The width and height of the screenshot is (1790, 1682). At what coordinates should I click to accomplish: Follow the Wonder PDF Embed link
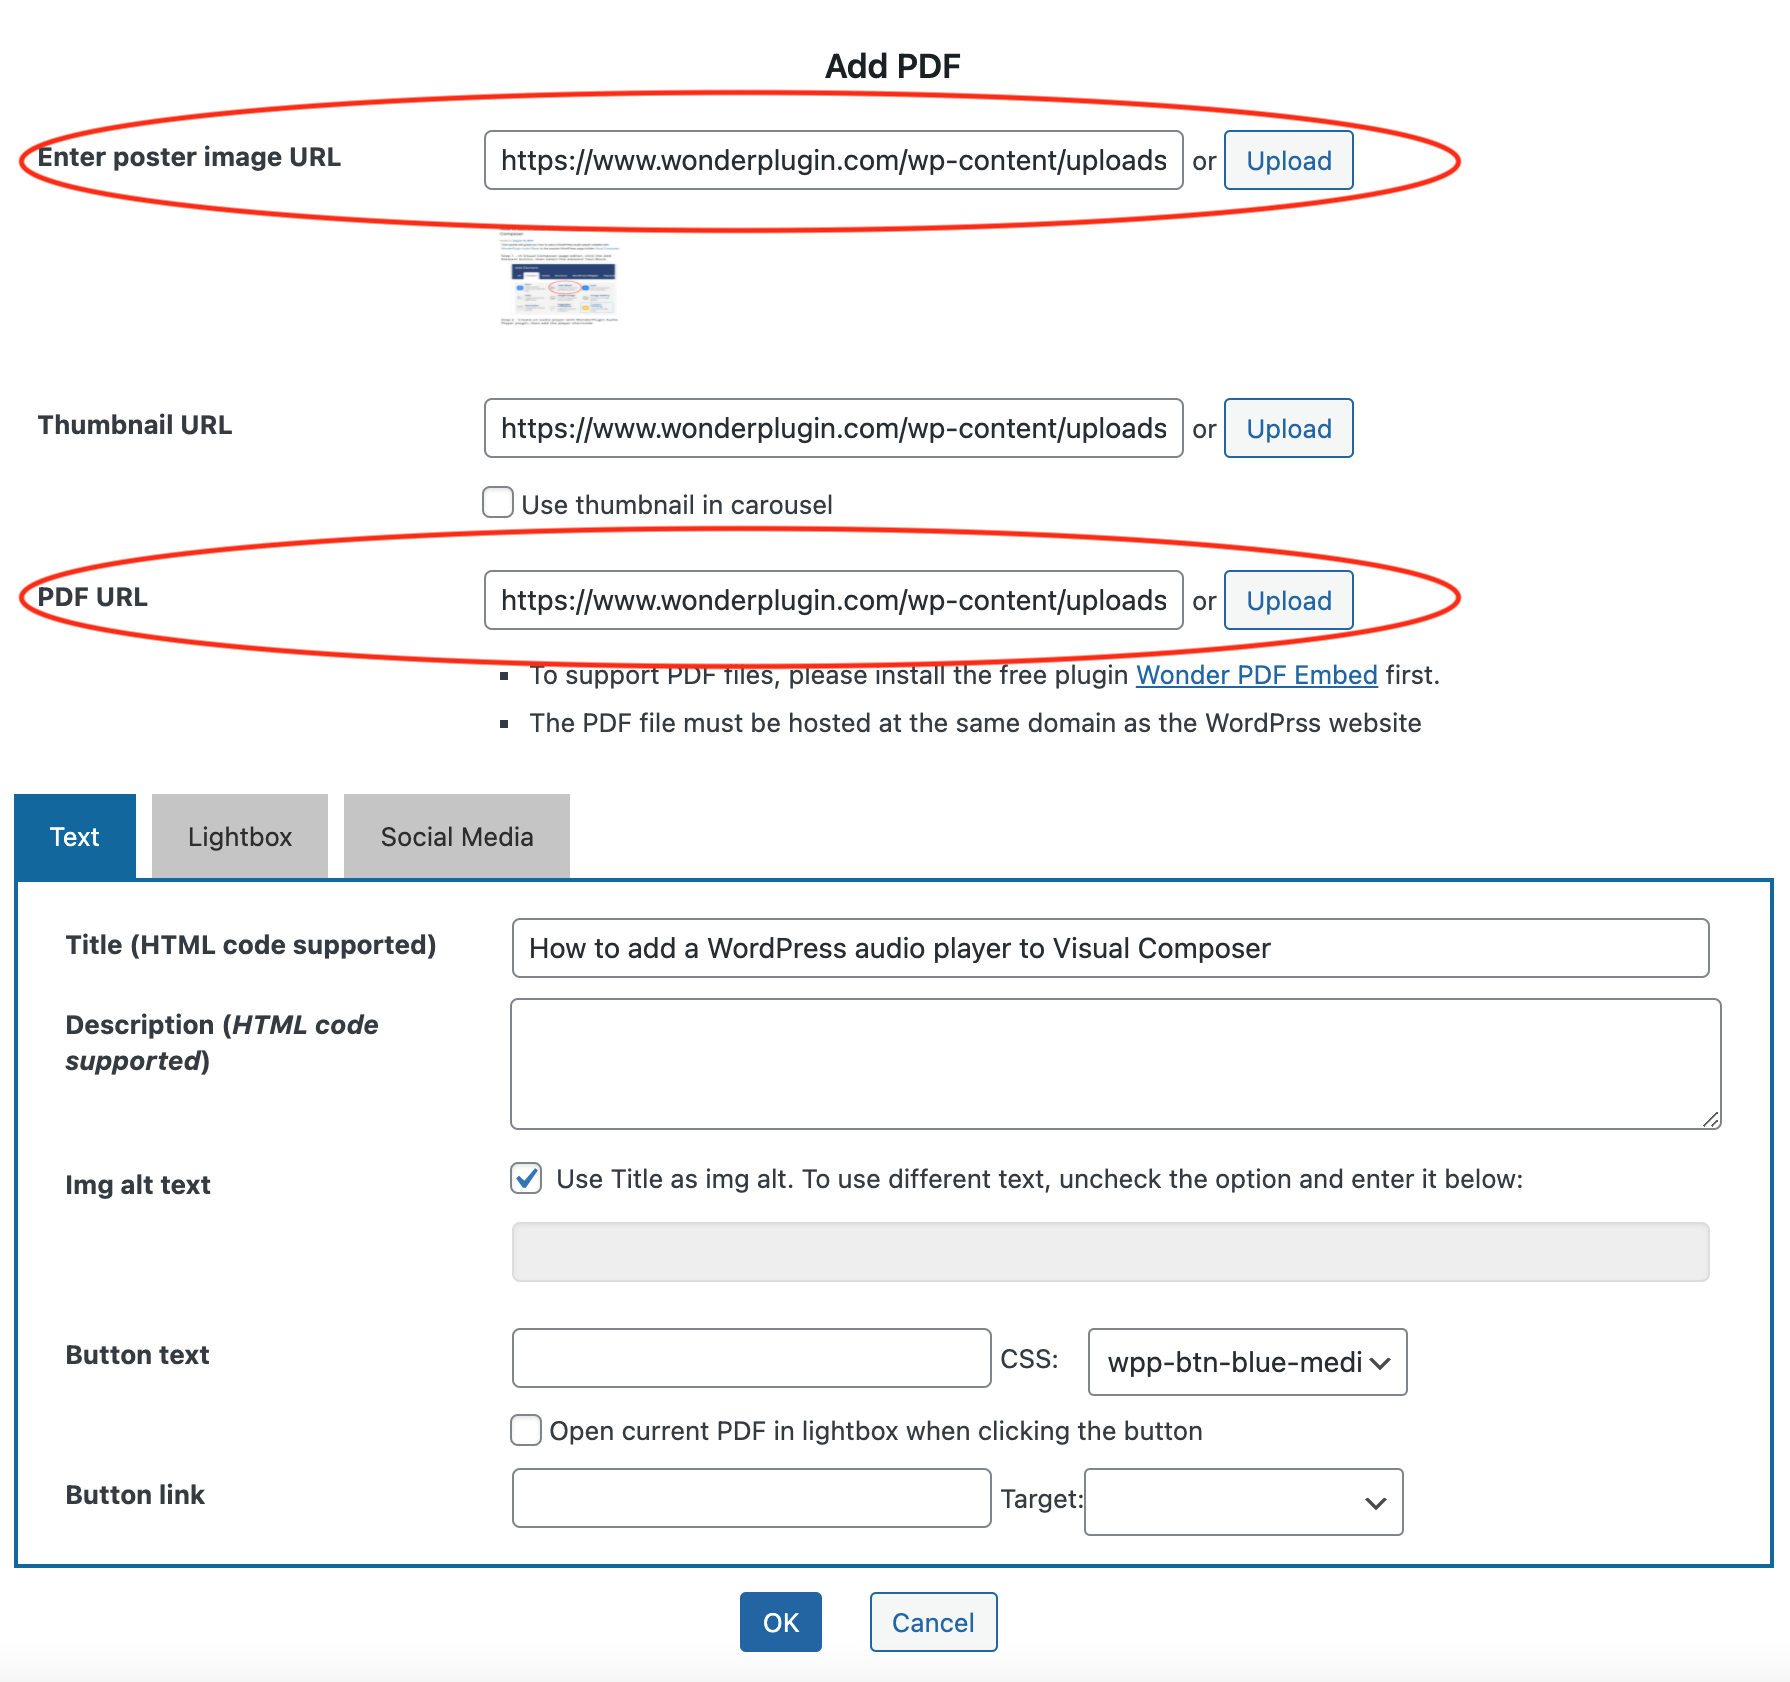[1256, 675]
